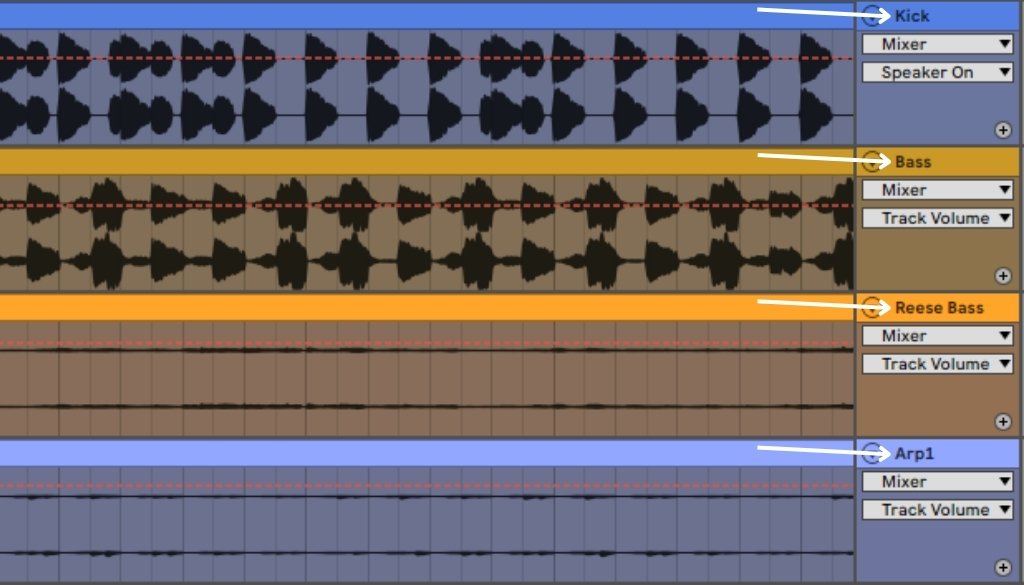The image size is (1024, 585).
Task: Collapse the Bass track with its fold button
Action: pos(872,161)
